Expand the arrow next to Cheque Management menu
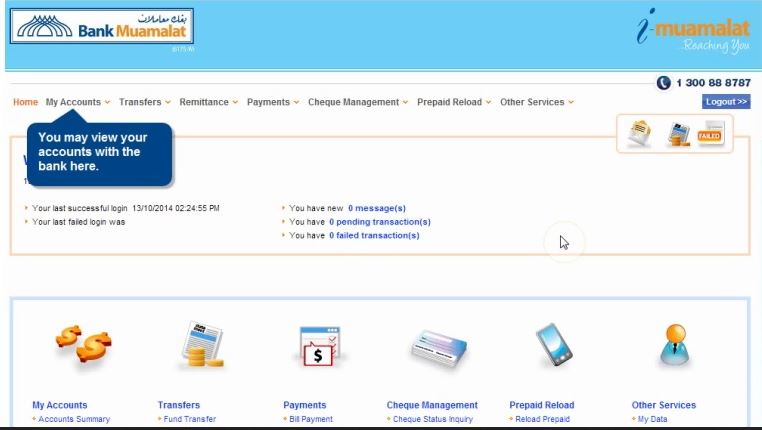This screenshot has height=430, width=762. click(x=405, y=103)
